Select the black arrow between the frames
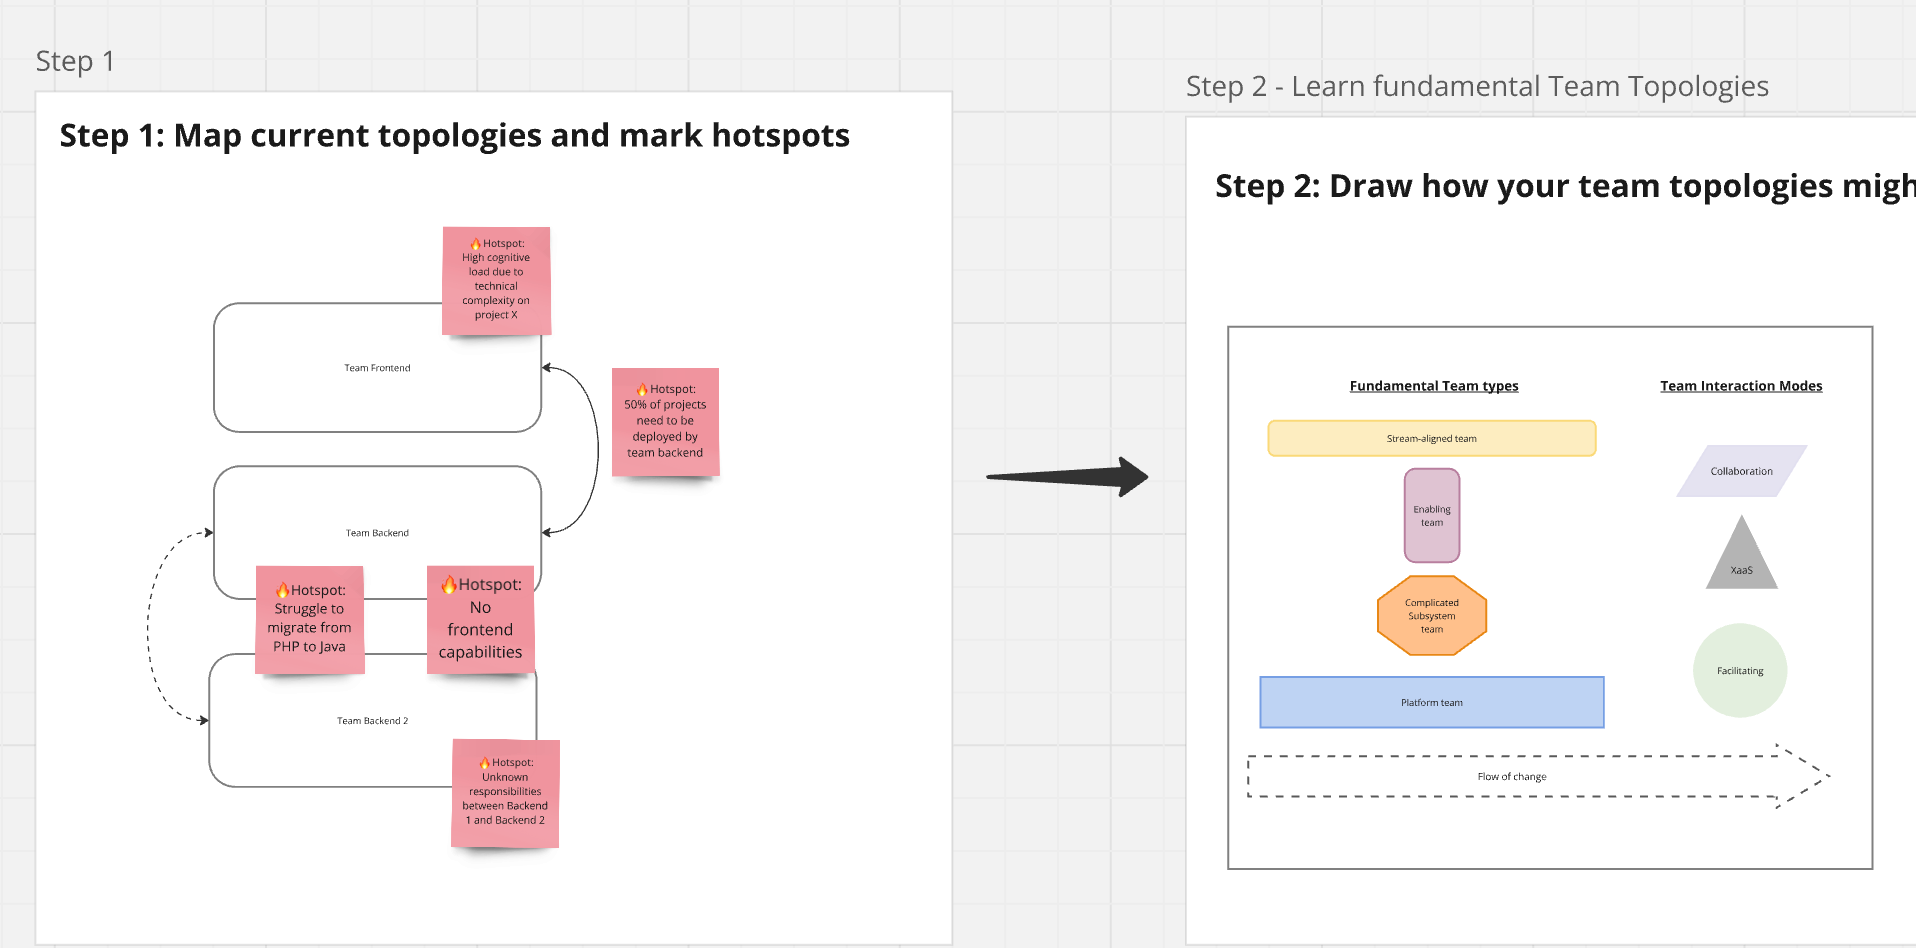The width and height of the screenshot is (1916, 948). coord(1067,477)
